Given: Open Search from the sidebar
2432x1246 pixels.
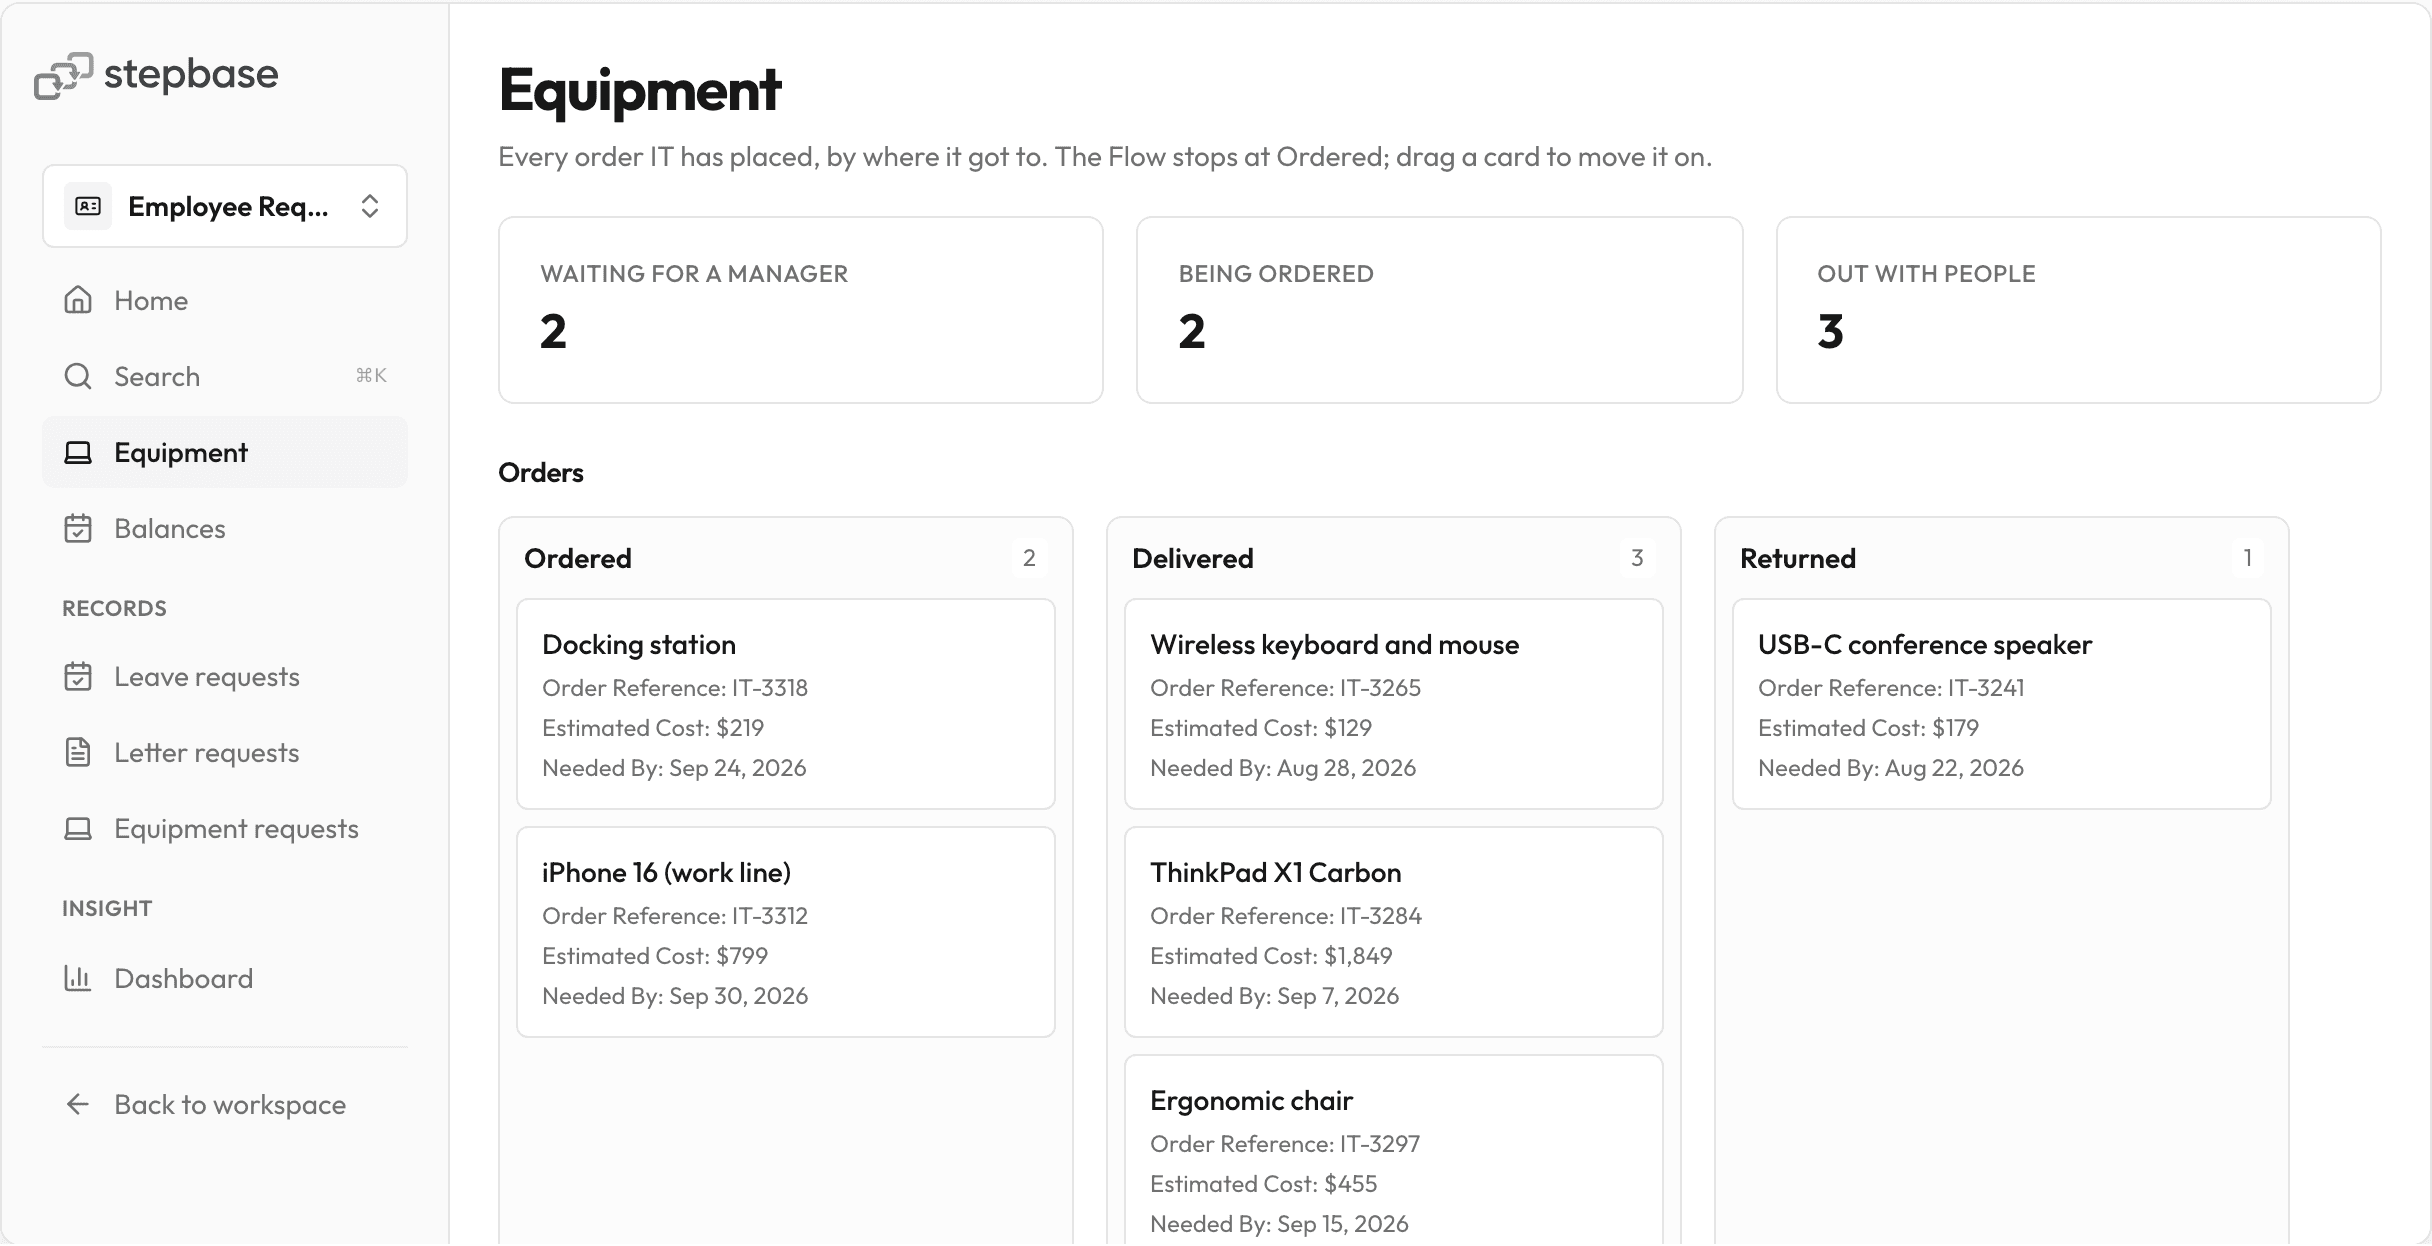Looking at the screenshot, I should [225, 376].
